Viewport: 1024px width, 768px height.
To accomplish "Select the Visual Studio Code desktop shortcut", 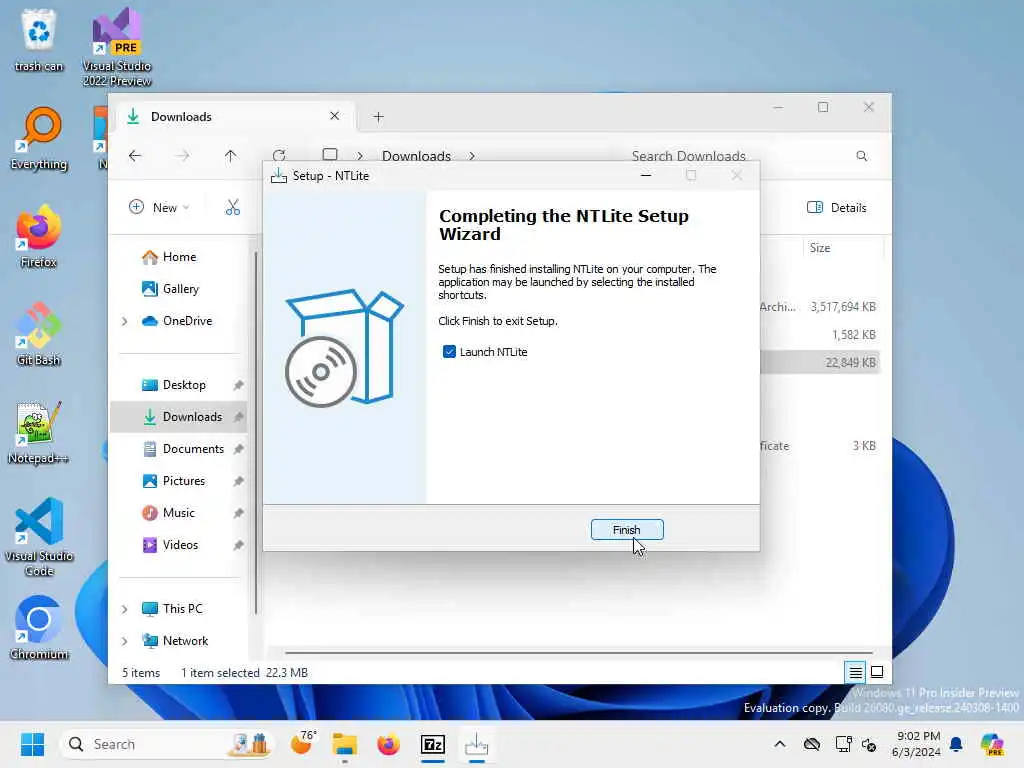I will pos(39,537).
